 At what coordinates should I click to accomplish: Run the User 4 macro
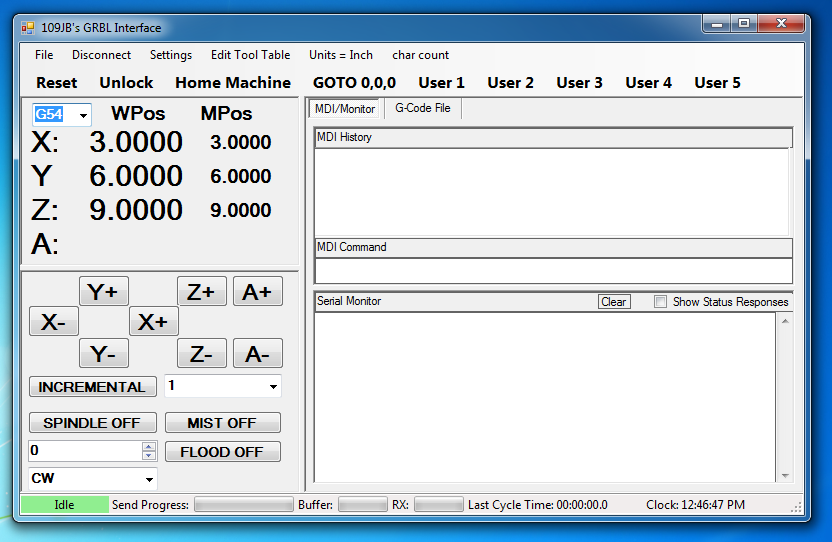pos(648,83)
